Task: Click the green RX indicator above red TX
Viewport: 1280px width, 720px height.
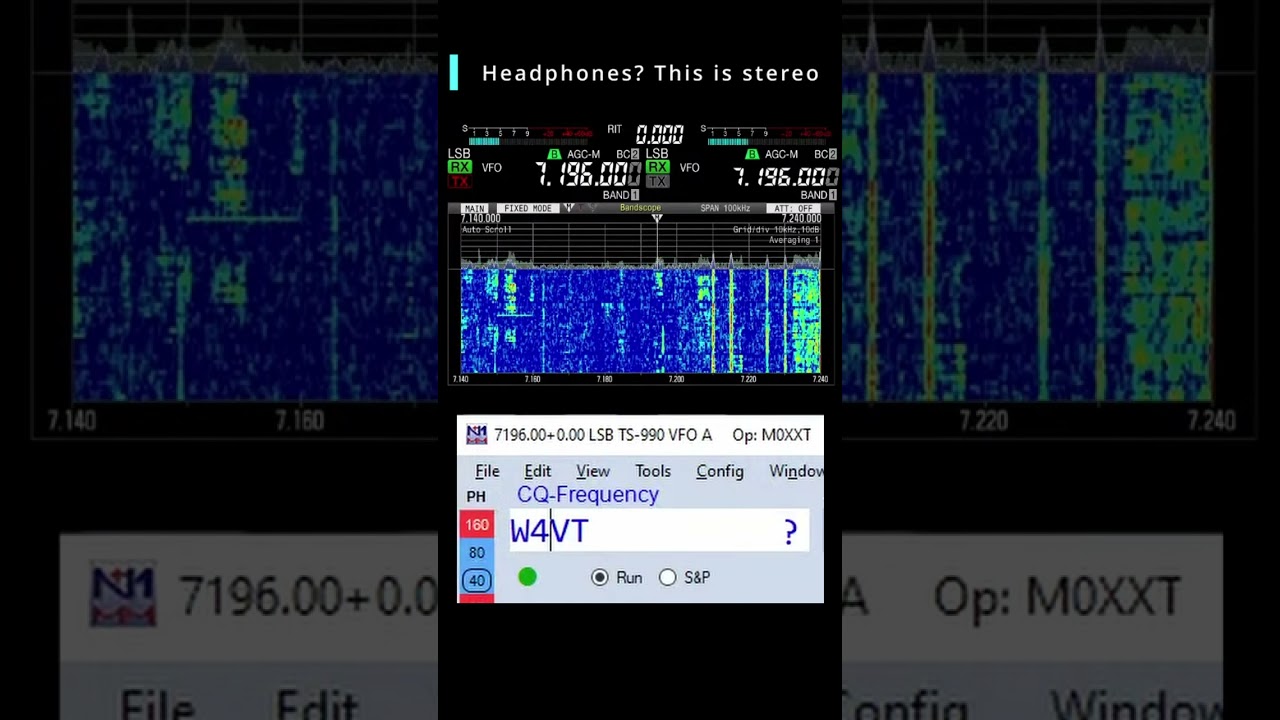Action: coord(459,168)
